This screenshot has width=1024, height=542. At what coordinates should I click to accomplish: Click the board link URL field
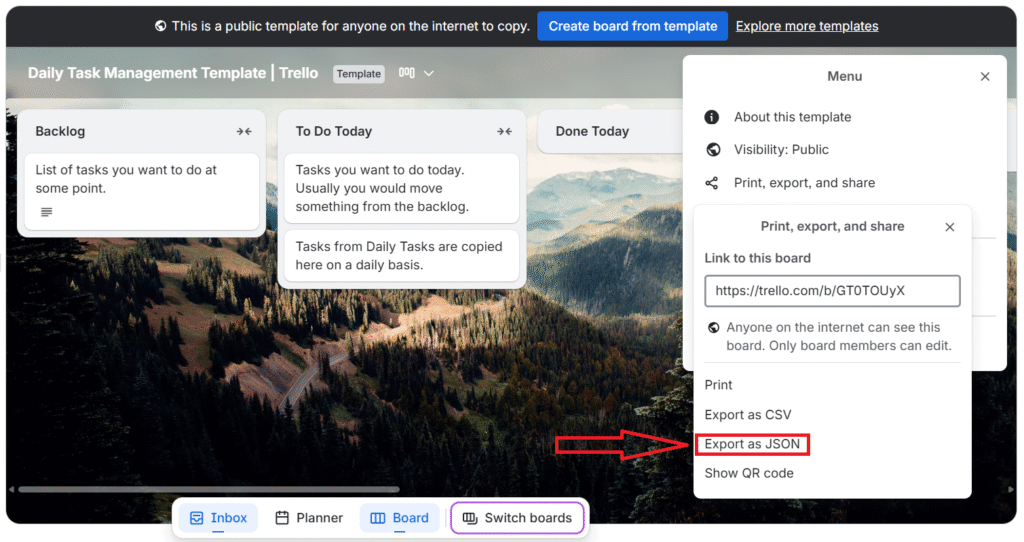click(x=832, y=291)
